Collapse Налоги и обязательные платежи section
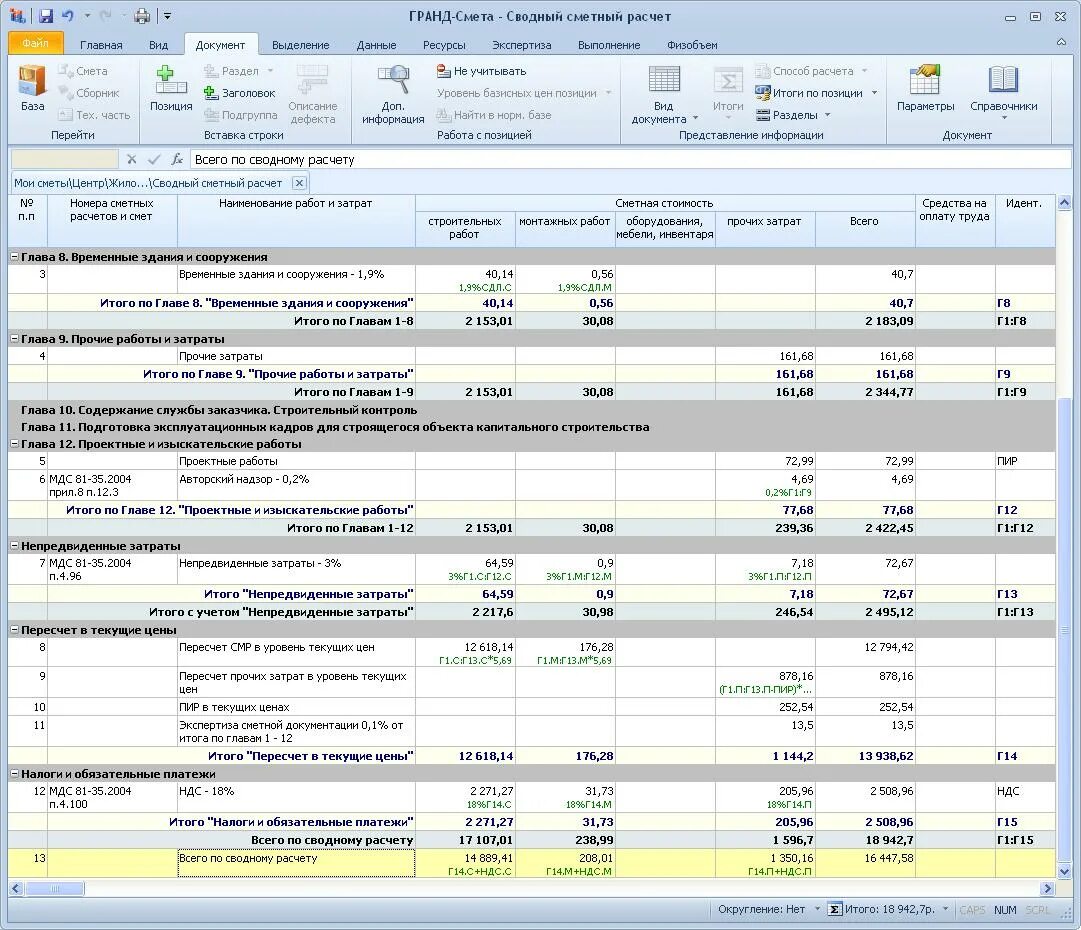 point(14,774)
